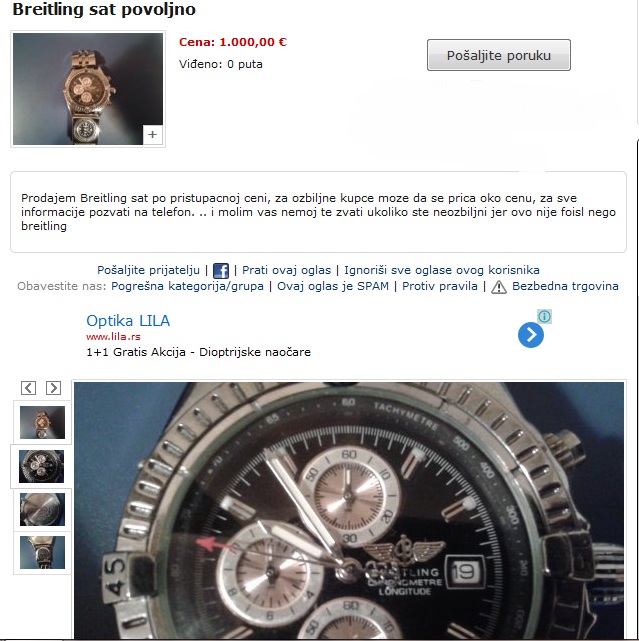Viewport: 639px width, 641px height.
Task: Select the watch case back thumbnail
Action: click(x=43, y=509)
